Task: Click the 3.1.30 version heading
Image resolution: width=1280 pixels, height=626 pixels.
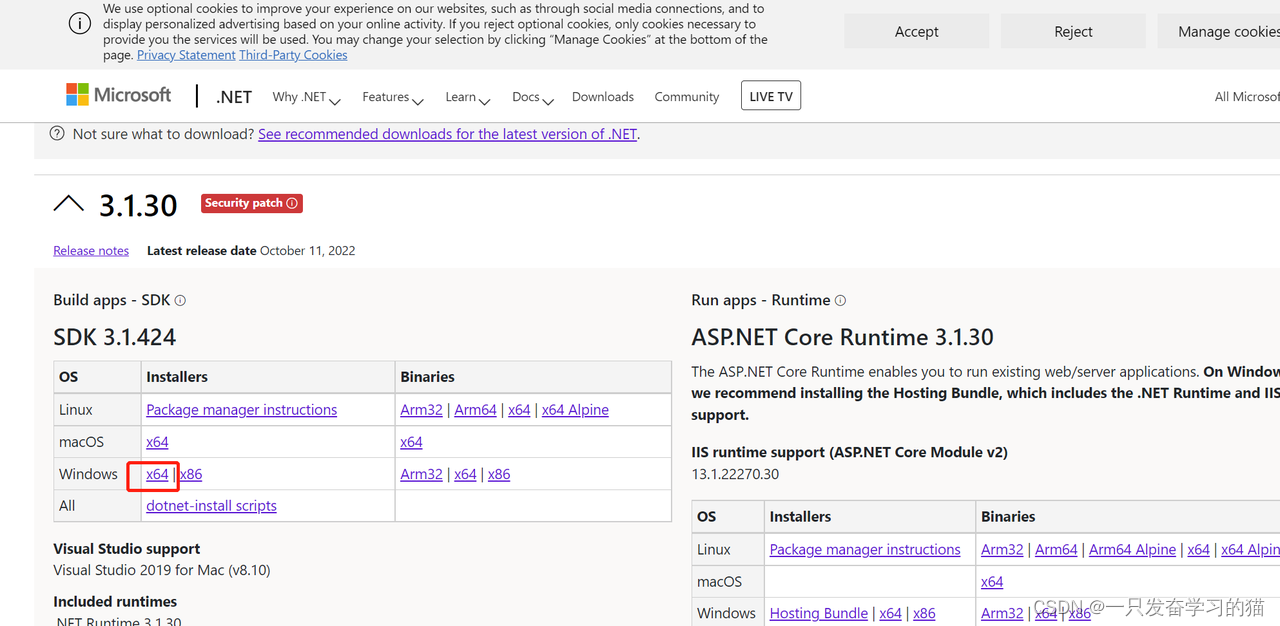Action: click(x=138, y=205)
